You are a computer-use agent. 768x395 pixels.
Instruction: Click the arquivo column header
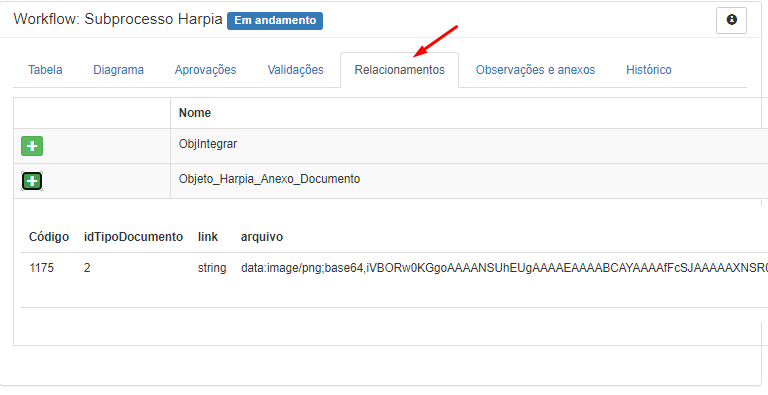click(262, 237)
